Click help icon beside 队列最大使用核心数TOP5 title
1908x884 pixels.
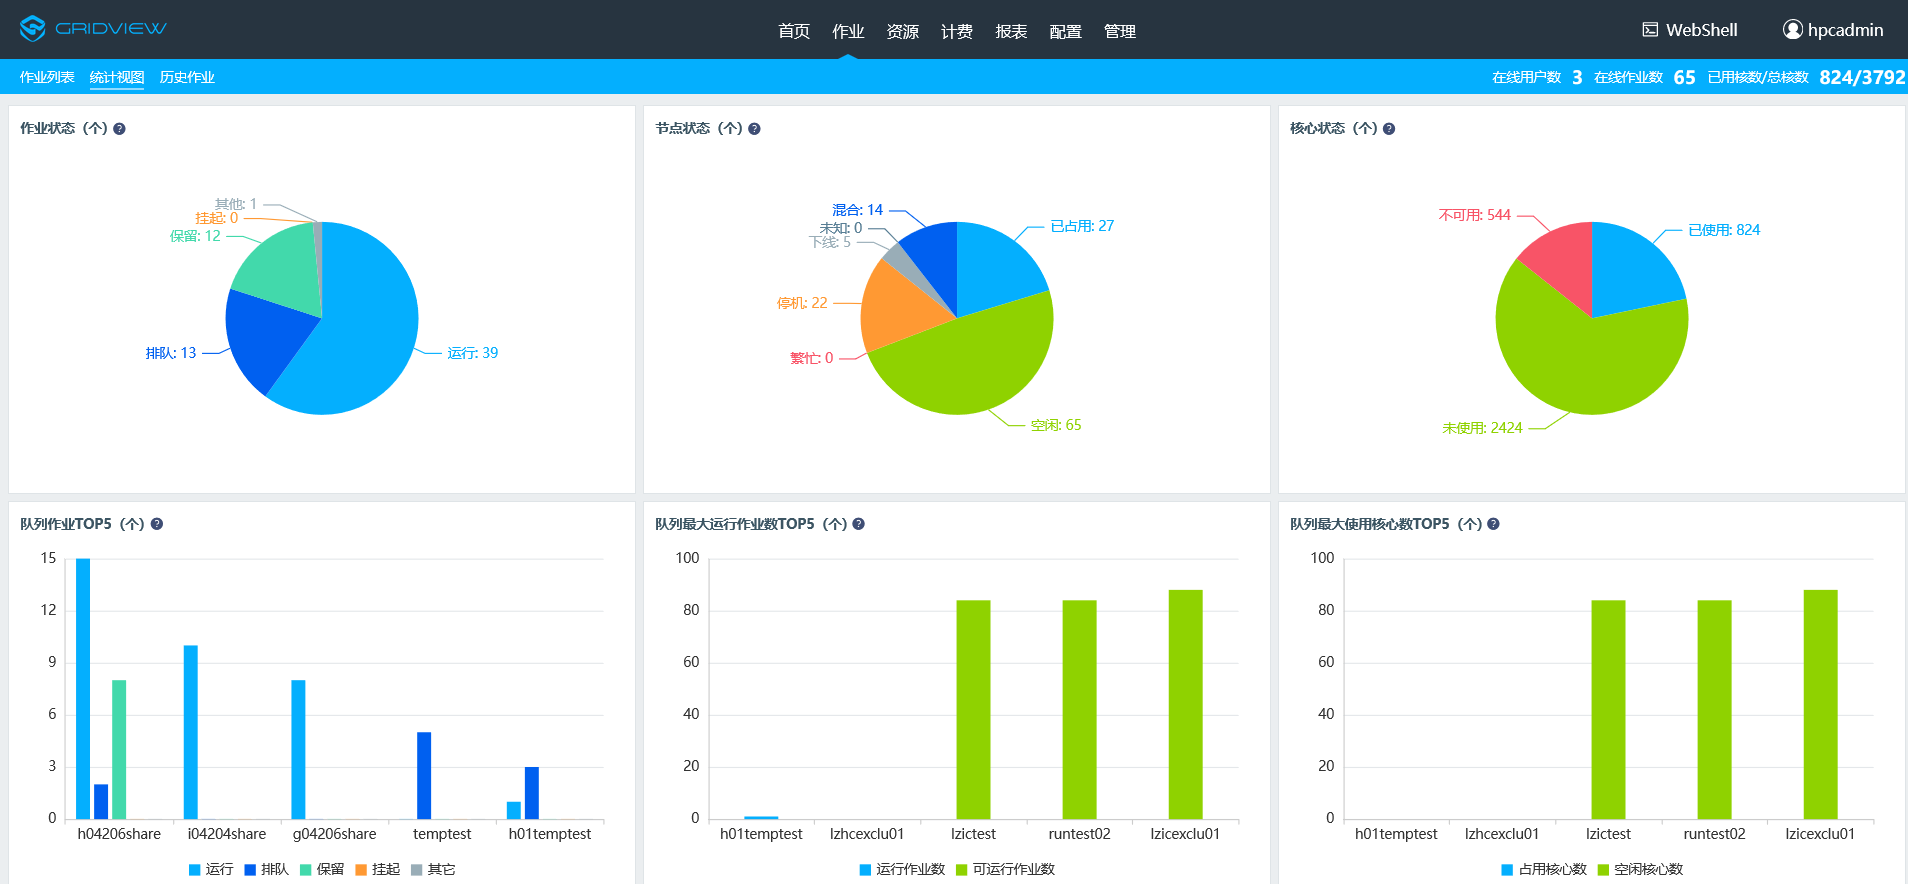tap(1493, 524)
